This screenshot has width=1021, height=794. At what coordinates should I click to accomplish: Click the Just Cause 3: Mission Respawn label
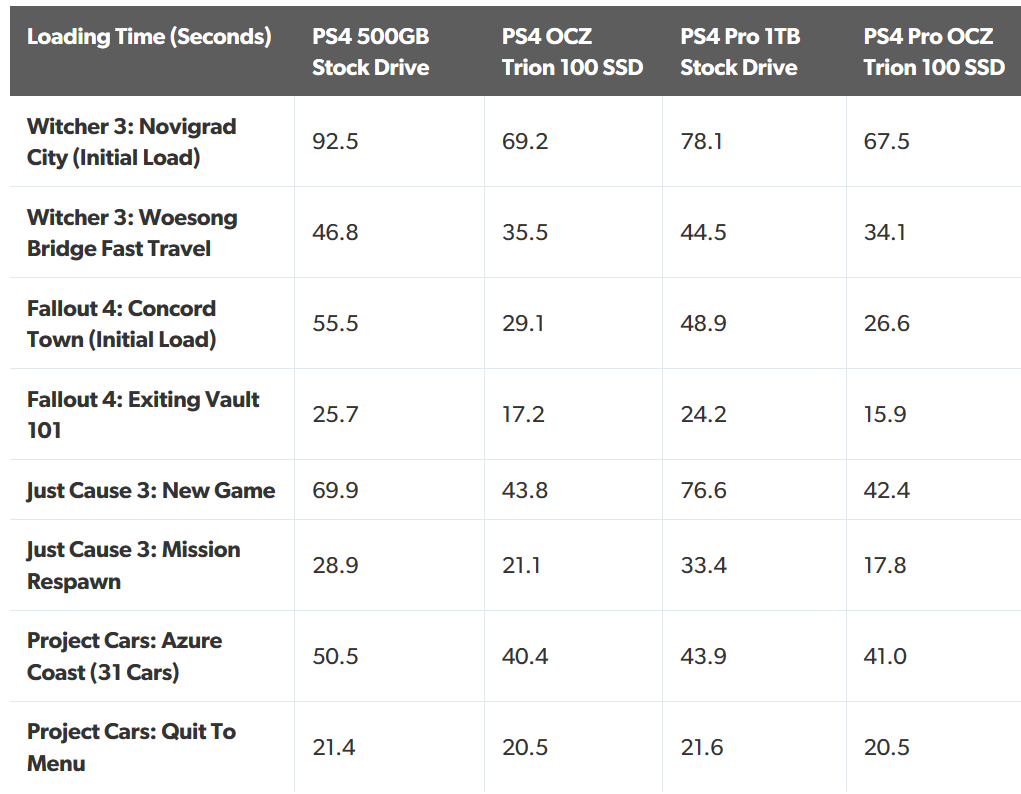[x=133, y=565]
